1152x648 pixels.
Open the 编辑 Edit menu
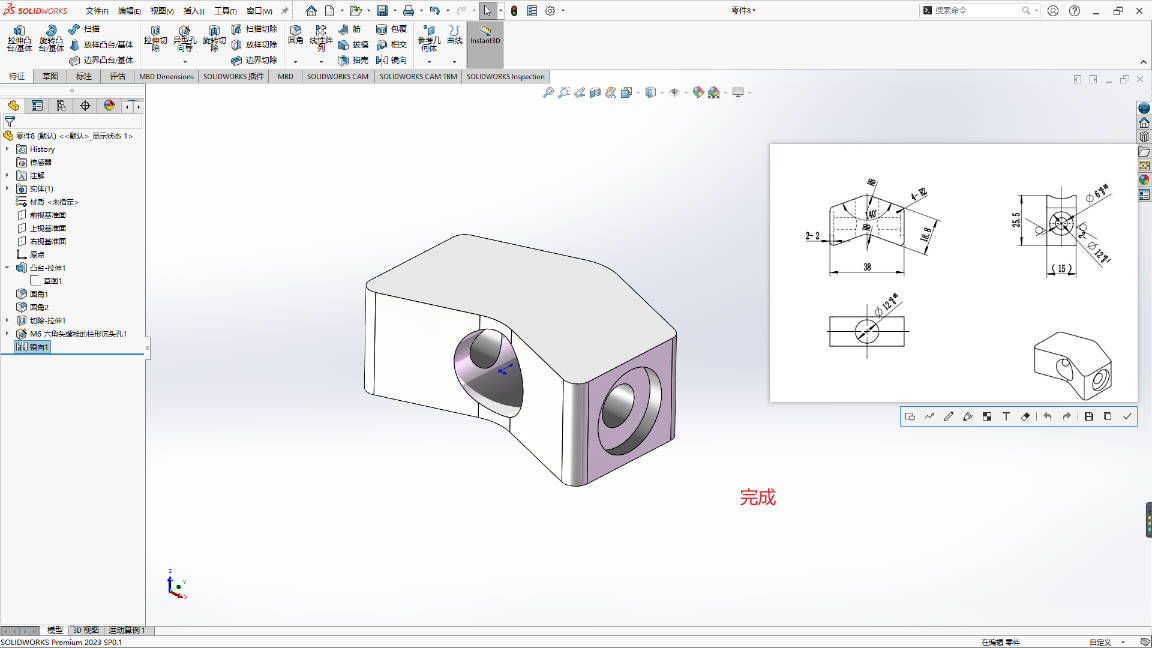[x=129, y=11]
